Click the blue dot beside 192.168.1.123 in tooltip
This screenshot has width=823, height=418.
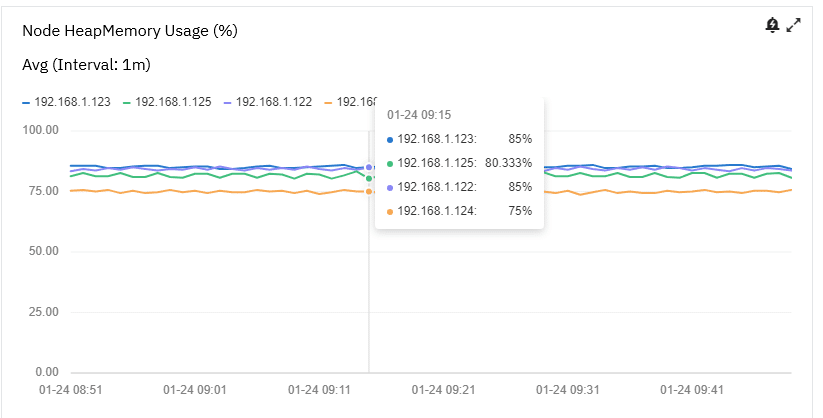[x=390, y=139]
